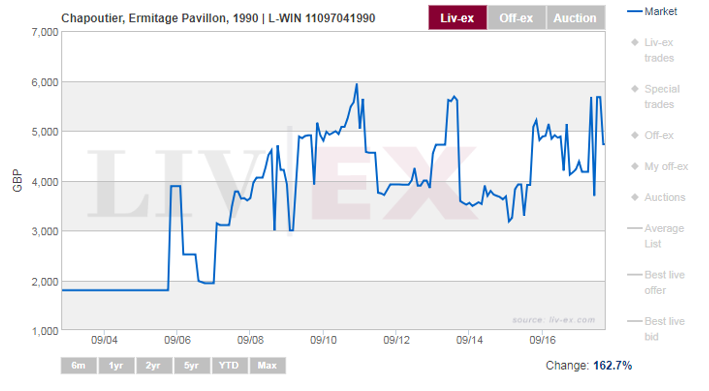Click the 09/14 x-axis date label
The height and width of the screenshot is (391, 709).
[x=469, y=340]
